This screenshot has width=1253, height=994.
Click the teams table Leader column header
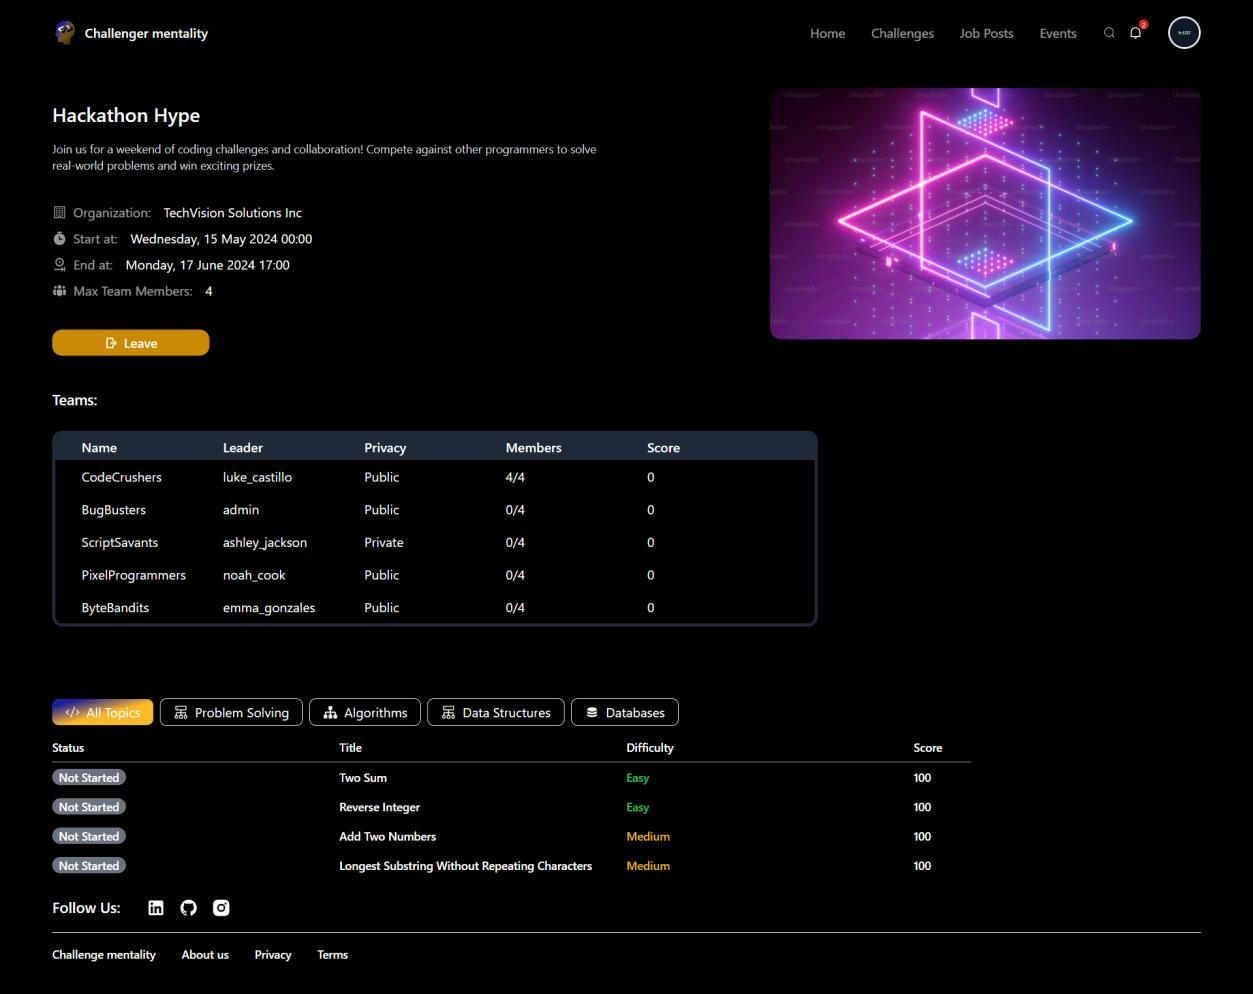coord(243,448)
